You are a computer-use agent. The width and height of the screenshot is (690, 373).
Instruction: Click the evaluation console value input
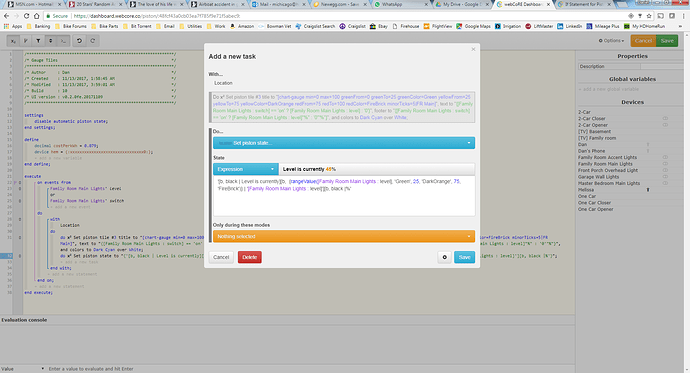tap(310, 369)
